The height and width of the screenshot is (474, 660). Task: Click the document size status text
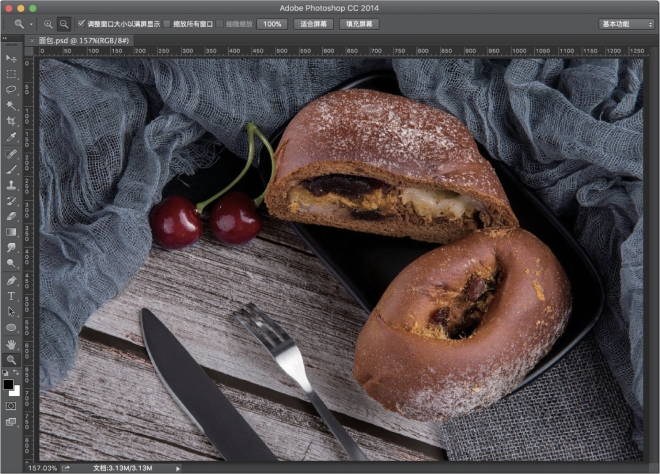(x=122, y=468)
